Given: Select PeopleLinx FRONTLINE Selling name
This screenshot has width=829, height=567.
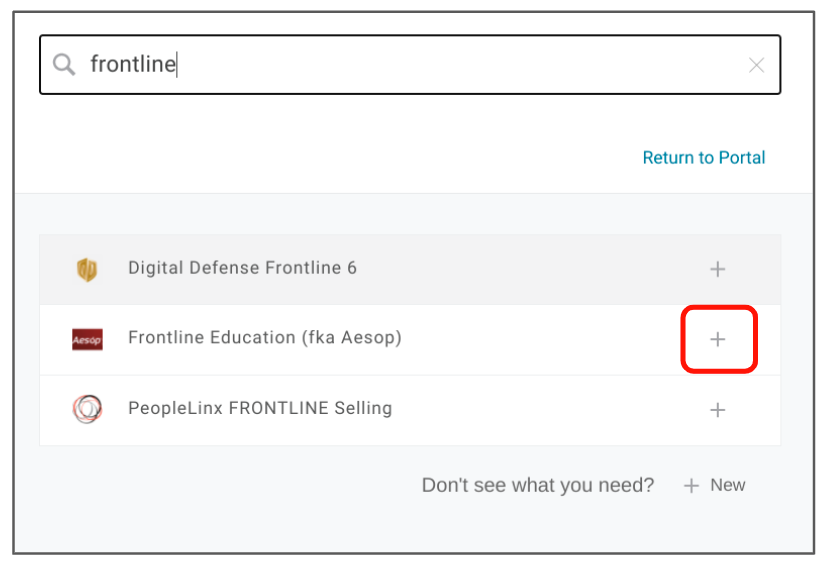Looking at the screenshot, I should (x=259, y=408).
